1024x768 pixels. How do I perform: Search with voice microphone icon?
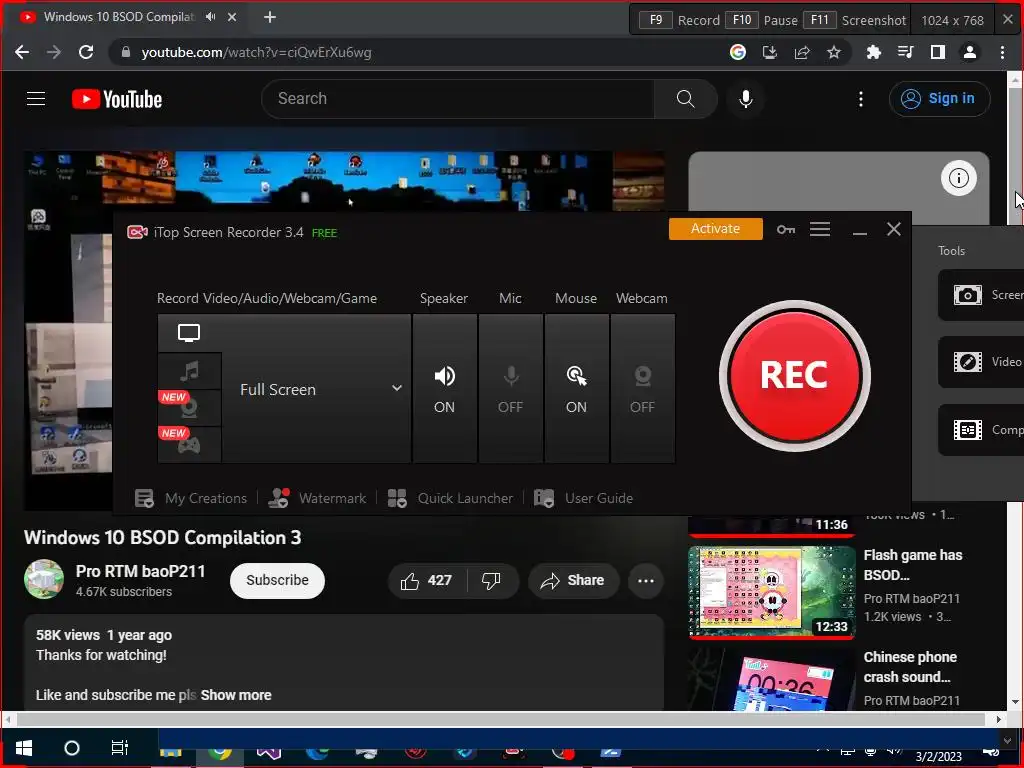746,99
